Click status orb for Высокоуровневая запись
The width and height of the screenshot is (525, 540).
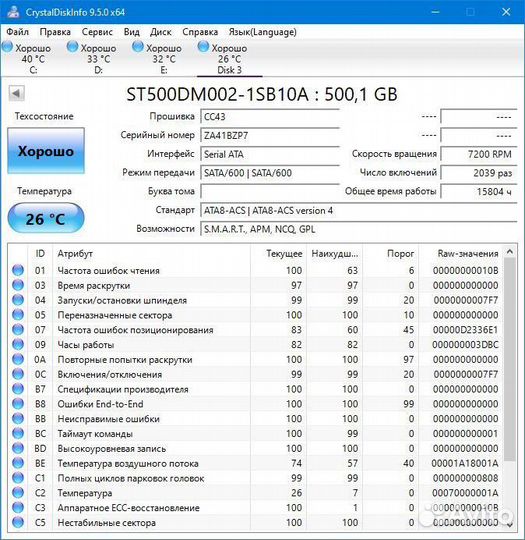(18, 448)
